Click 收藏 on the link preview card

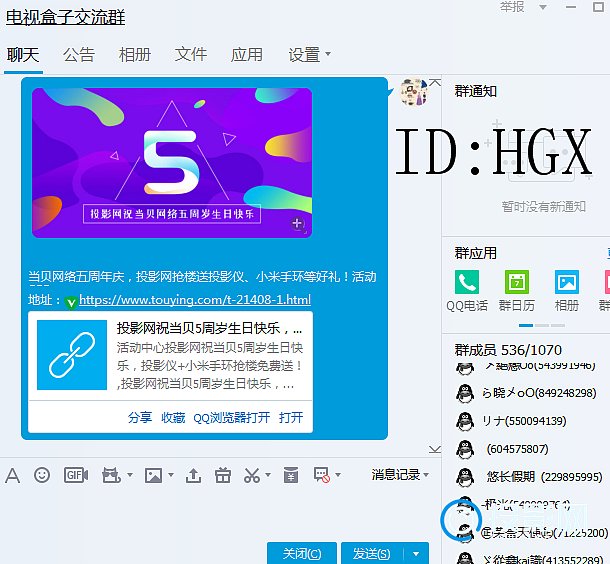(173, 418)
